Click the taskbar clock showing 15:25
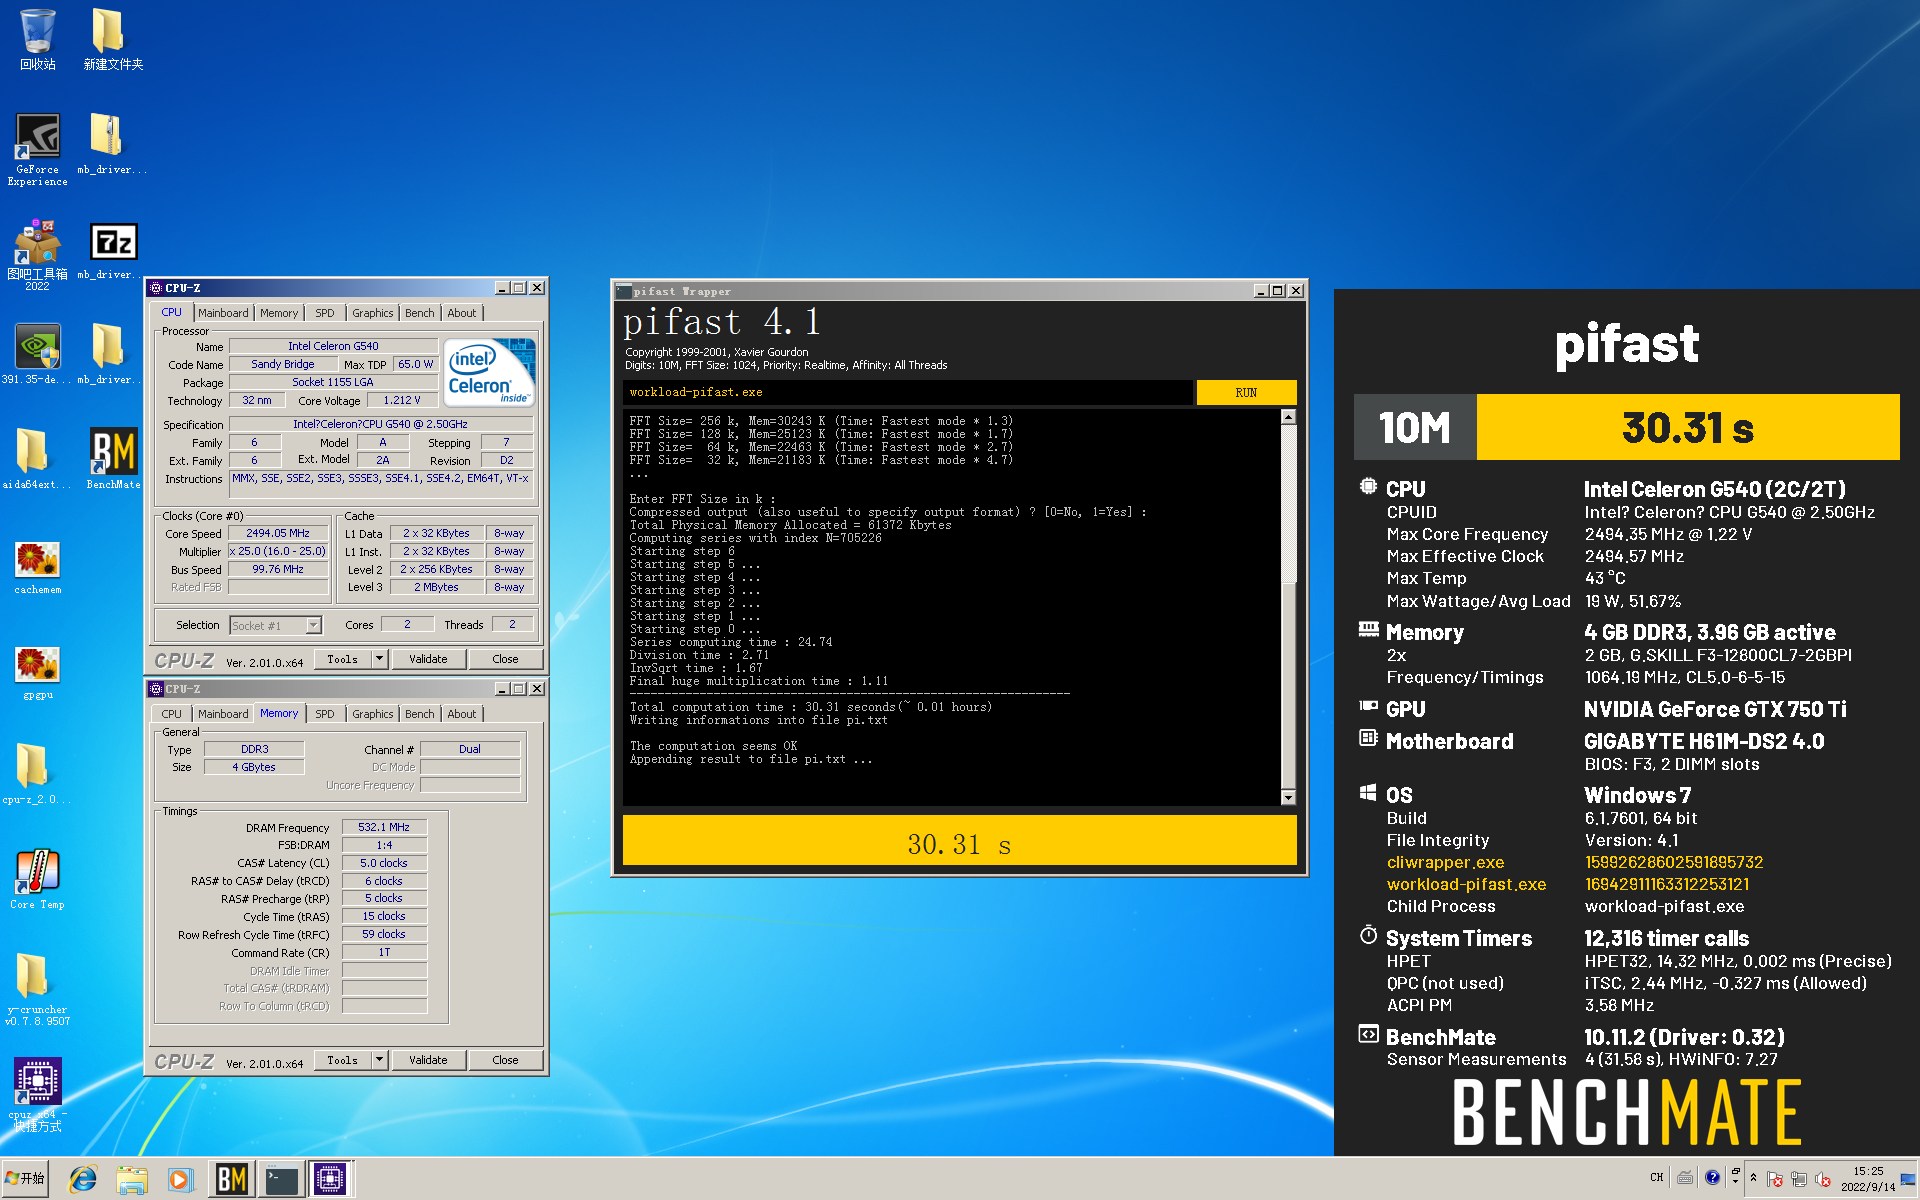 (1867, 1179)
